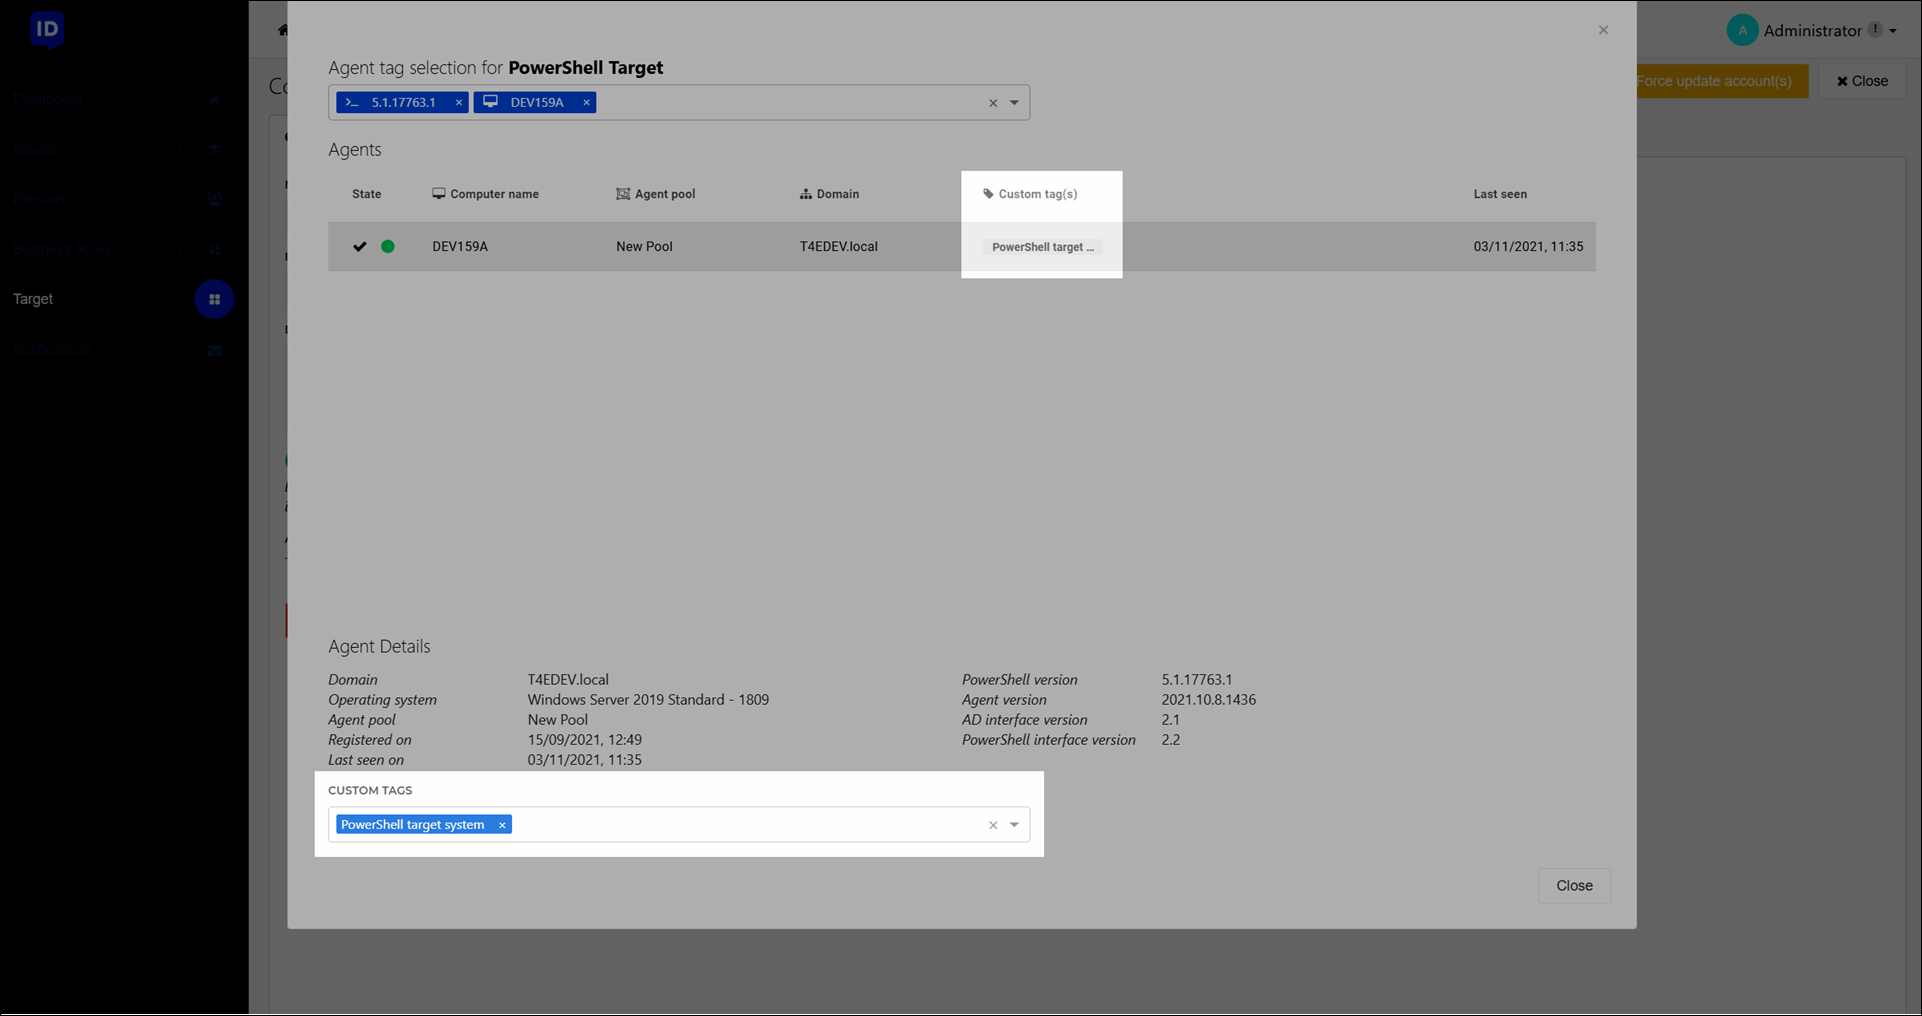The image size is (1922, 1016).
Task: Click New Pool cell in agent row
Action: point(644,247)
